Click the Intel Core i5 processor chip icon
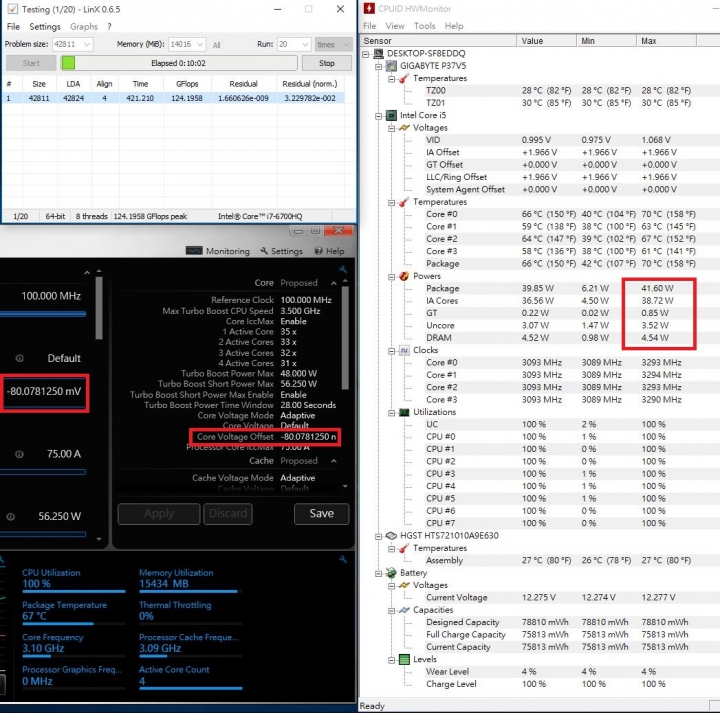 tap(391, 115)
